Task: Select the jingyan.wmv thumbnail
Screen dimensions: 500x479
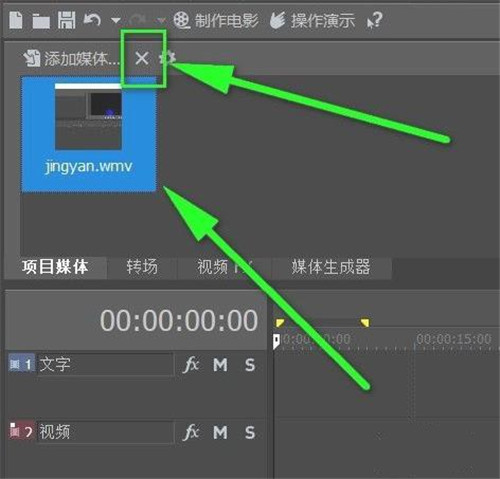Action: pos(89,135)
